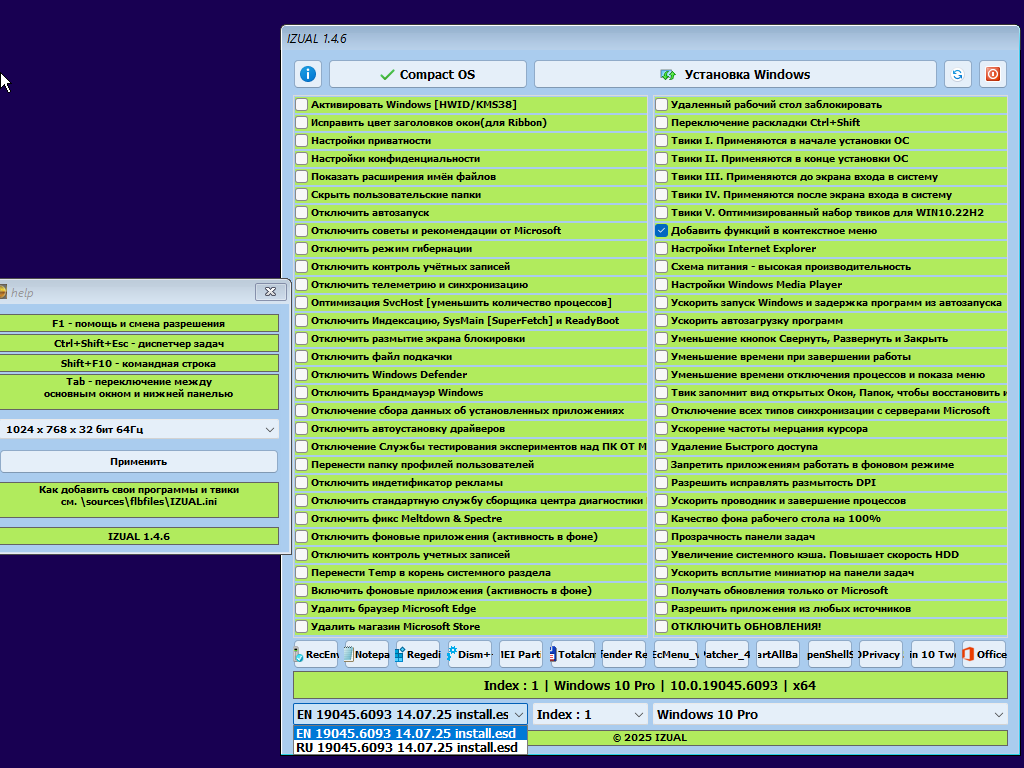The width and height of the screenshot is (1024, 768).
Task: Check Удалить магазин Microsoft Store
Action: coord(301,626)
